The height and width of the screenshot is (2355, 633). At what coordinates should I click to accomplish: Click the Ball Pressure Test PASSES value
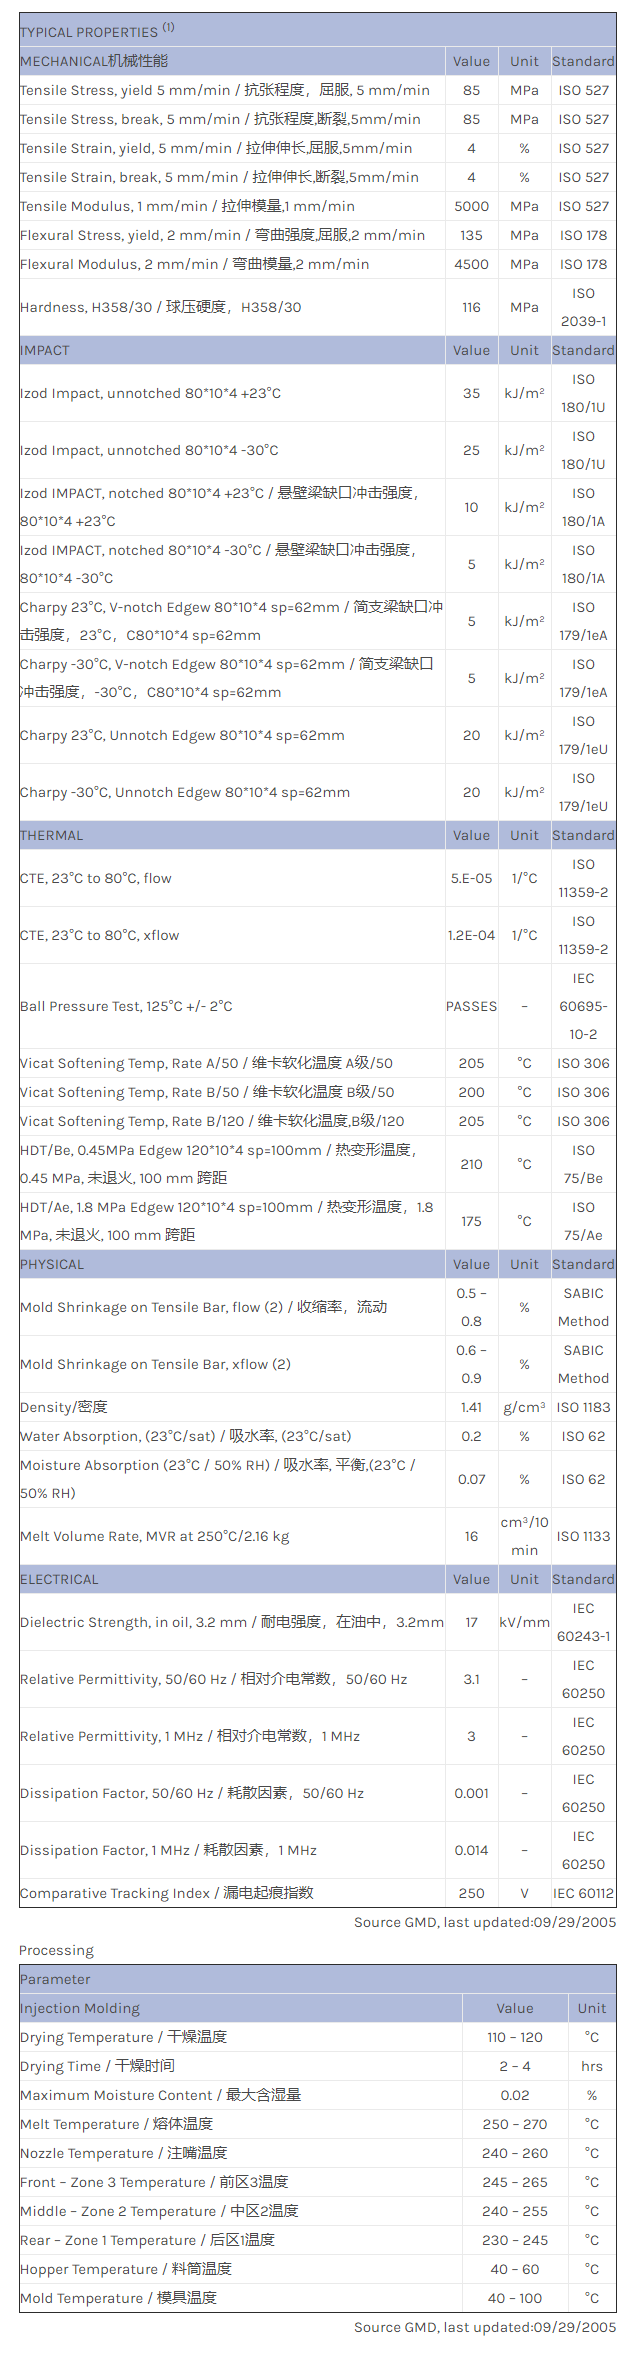coord(471,1006)
